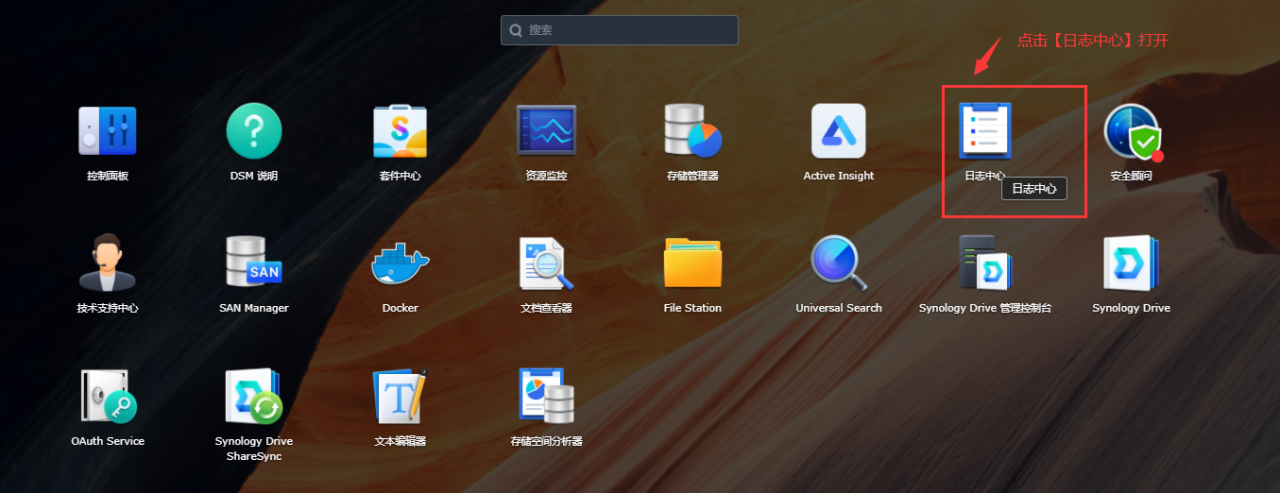Open File Station folder icon
Image resolution: width=1280 pixels, height=493 pixels.
click(692, 263)
